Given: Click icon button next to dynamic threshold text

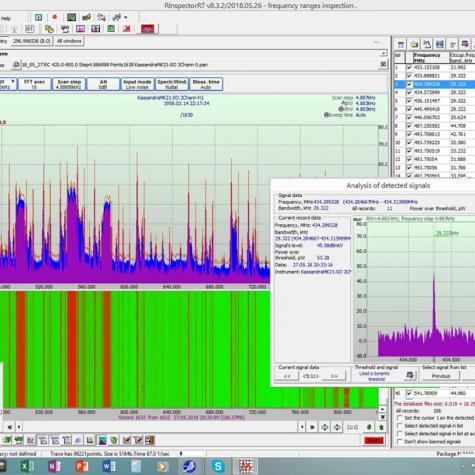Looking at the screenshot, I should 410,376.
